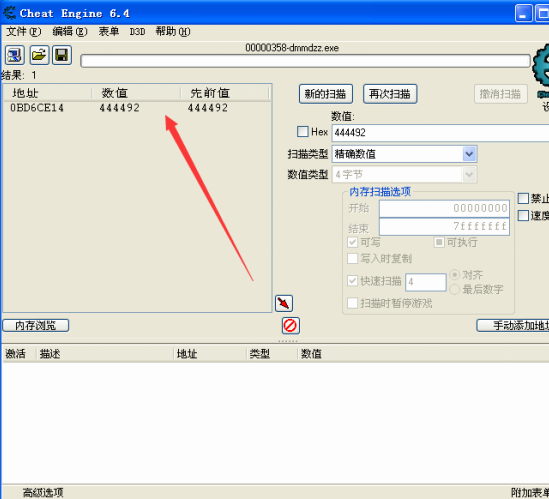Image resolution: width=549 pixels, height=499 pixels.
Task: Open the 编辑 menu
Action: click(70, 32)
